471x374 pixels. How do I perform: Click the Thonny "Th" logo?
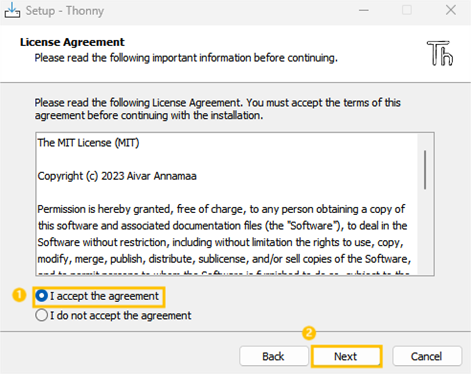tap(440, 53)
